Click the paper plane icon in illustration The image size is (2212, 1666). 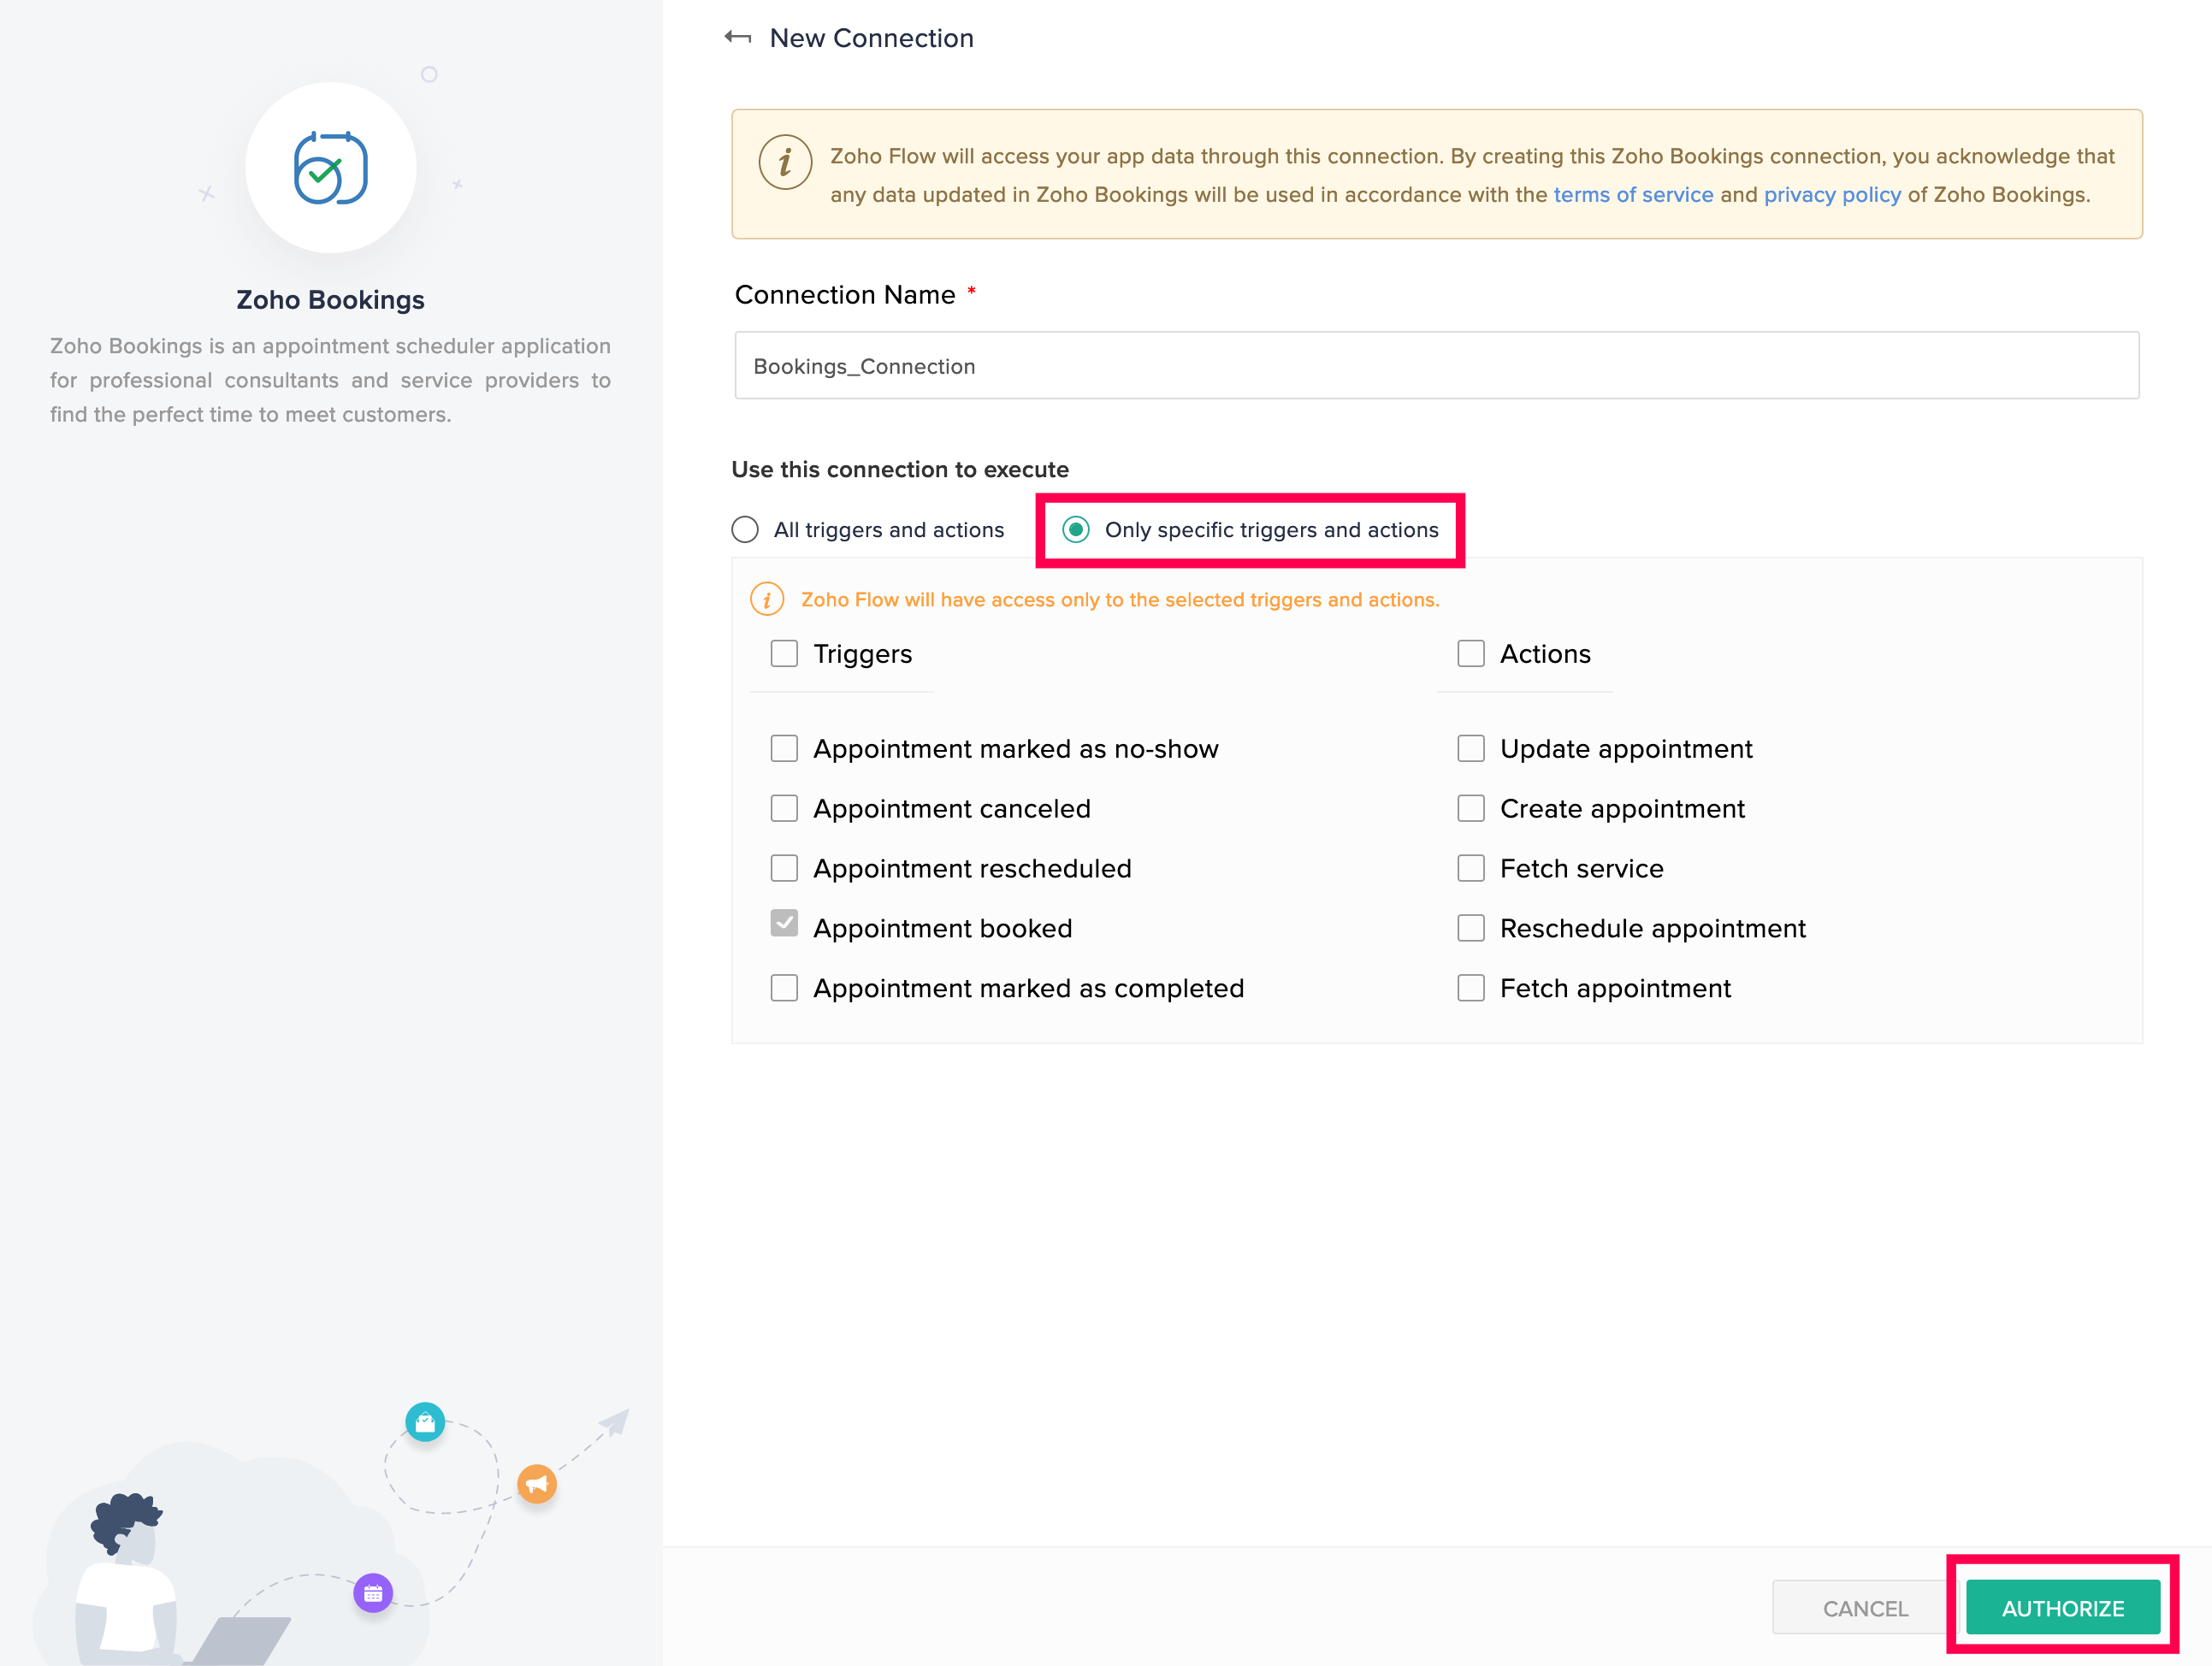coord(615,1421)
